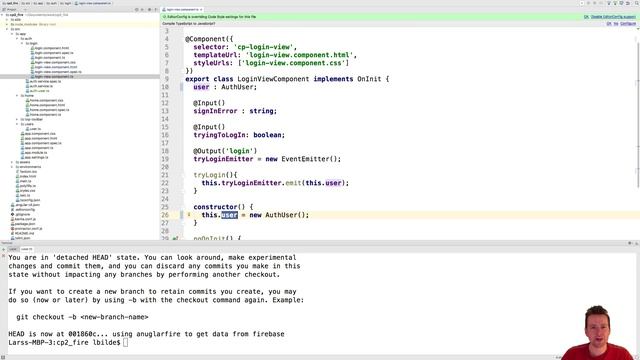640x360 pixels.
Task: Click the fold marker at line 21 tryLogin
Action: point(183,175)
